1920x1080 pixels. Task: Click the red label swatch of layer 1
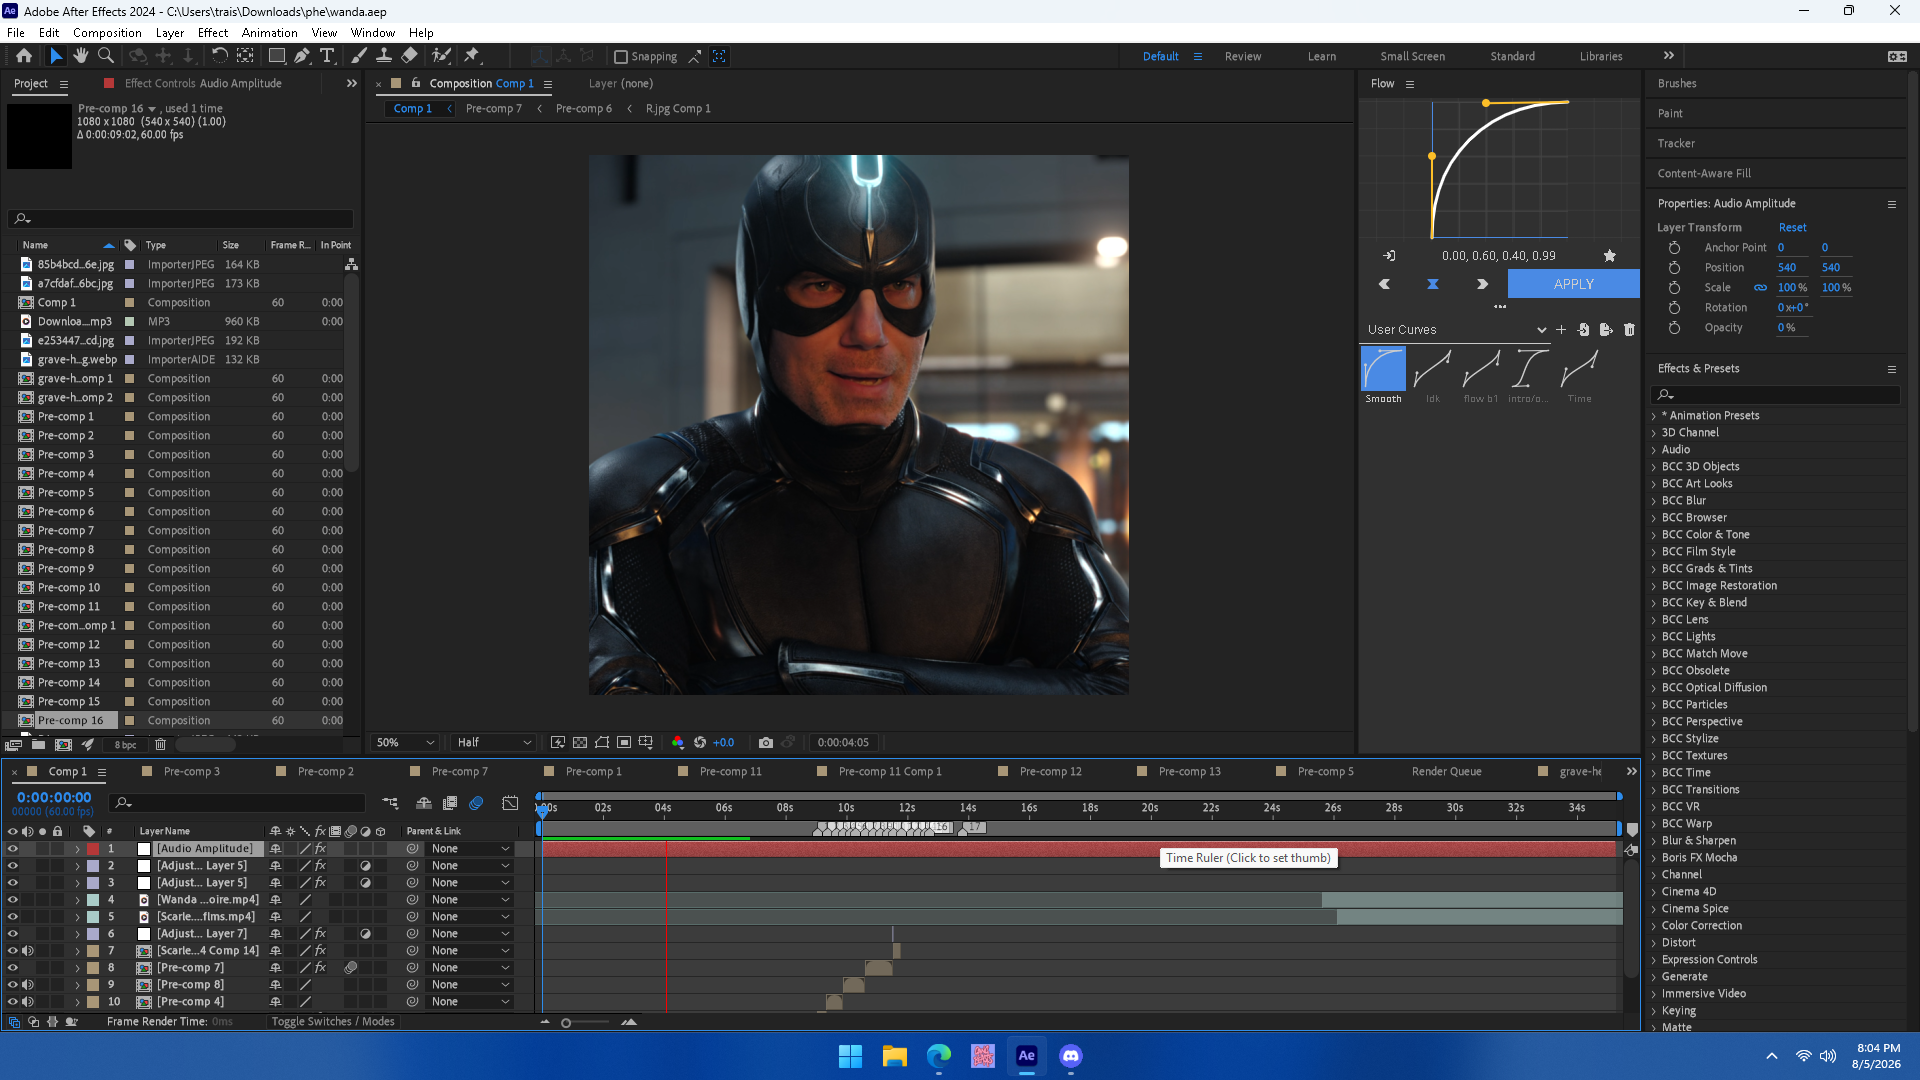pyautogui.click(x=93, y=849)
